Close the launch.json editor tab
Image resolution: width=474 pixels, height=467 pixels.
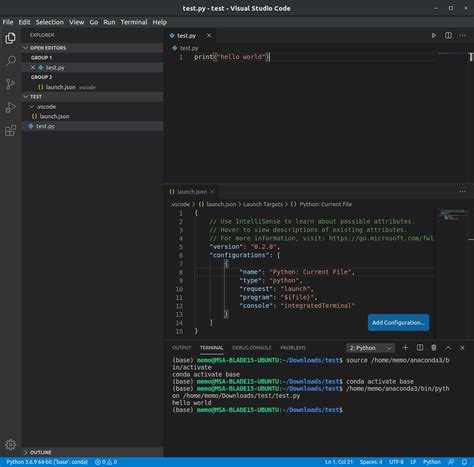(212, 191)
